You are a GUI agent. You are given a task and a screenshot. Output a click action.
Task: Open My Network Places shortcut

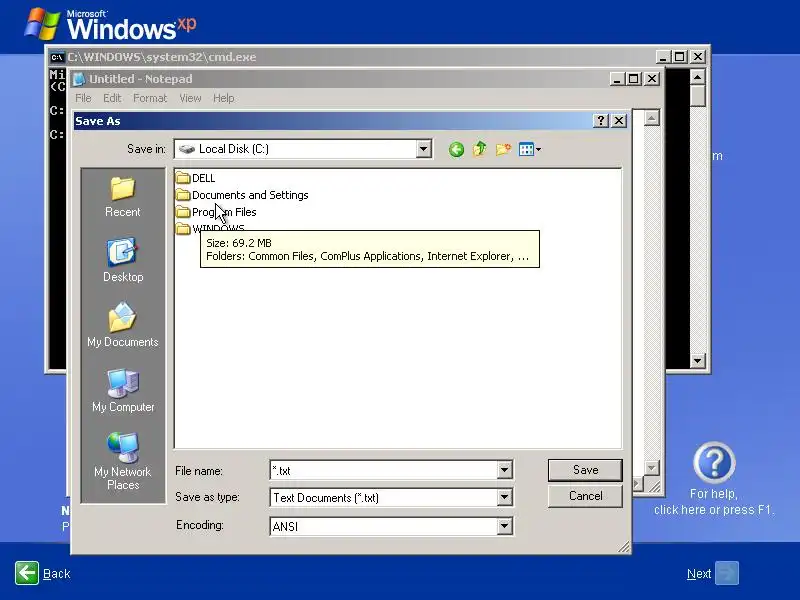[122, 461]
